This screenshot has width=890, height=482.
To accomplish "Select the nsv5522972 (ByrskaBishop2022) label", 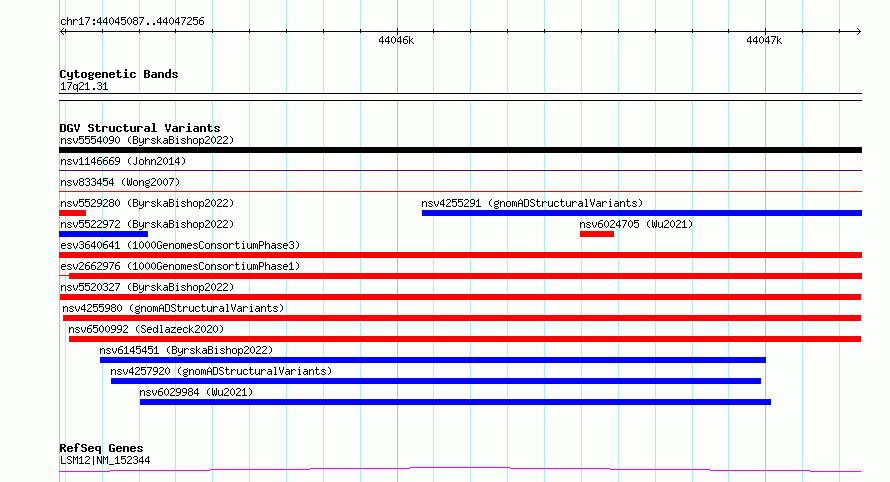I will click(x=147, y=224).
